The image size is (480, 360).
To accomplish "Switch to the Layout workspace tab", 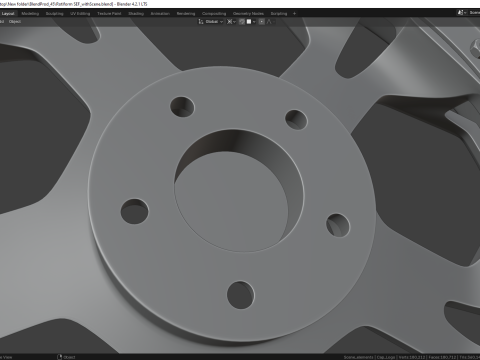I will (8, 14).
